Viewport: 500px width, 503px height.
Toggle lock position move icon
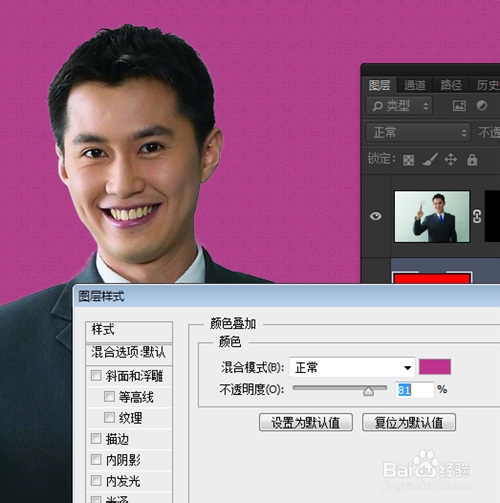coord(450,160)
